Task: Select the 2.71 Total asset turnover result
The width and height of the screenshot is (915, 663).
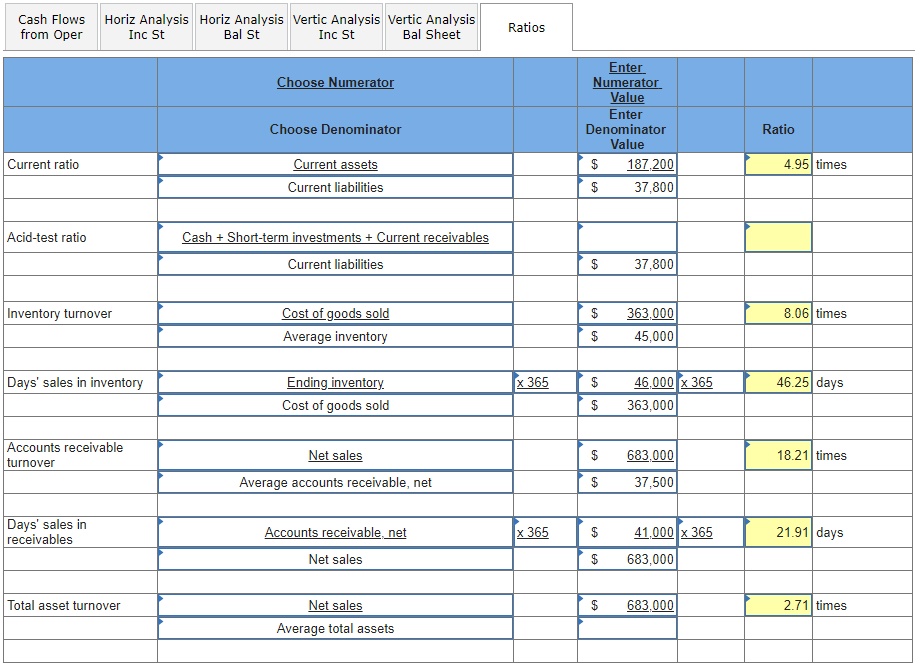Action: tap(778, 605)
